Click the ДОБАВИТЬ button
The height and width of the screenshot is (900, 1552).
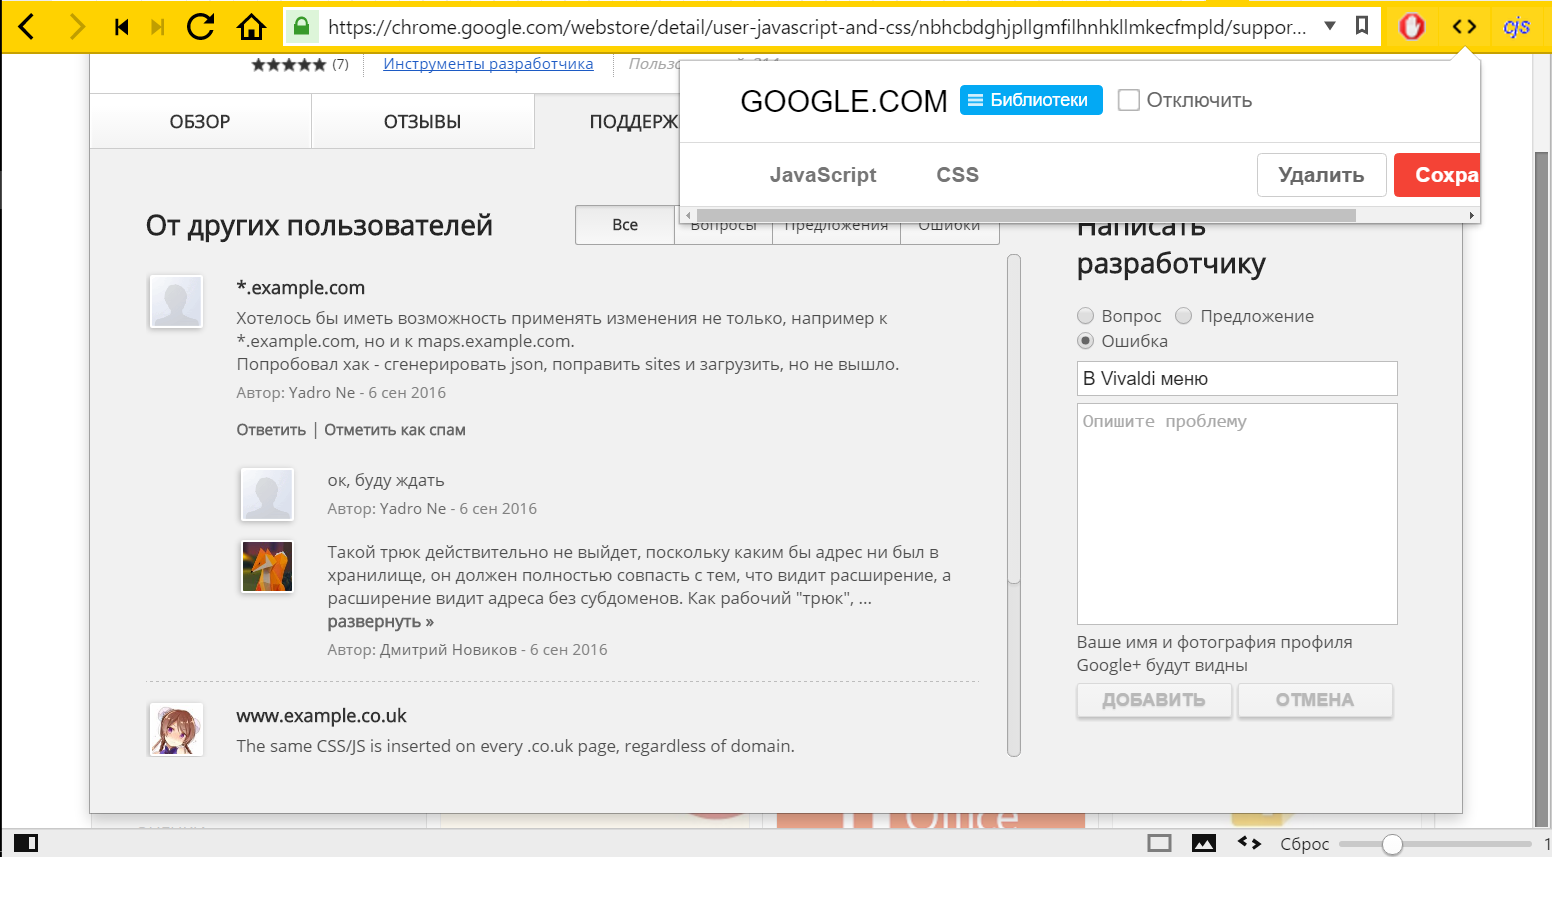pyautogui.click(x=1154, y=700)
